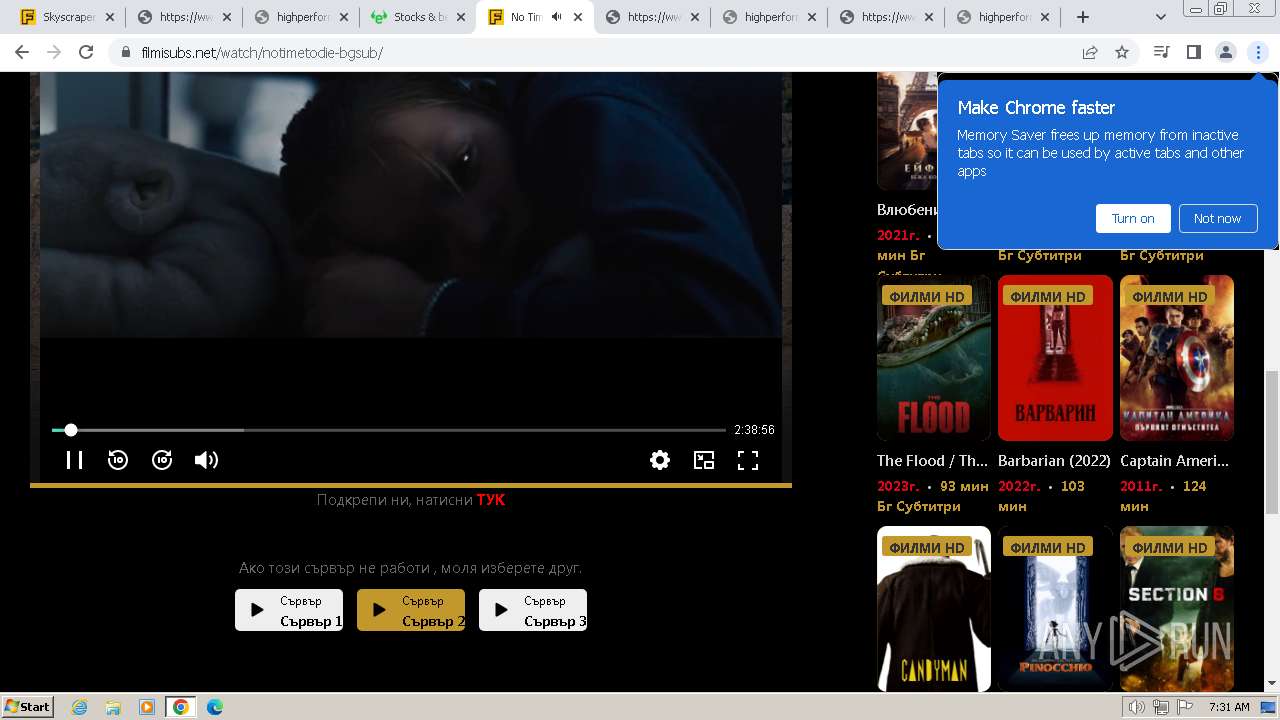The image size is (1280, 720).
Task: Enter fullscreen video mode
Action: coord(748,460)
